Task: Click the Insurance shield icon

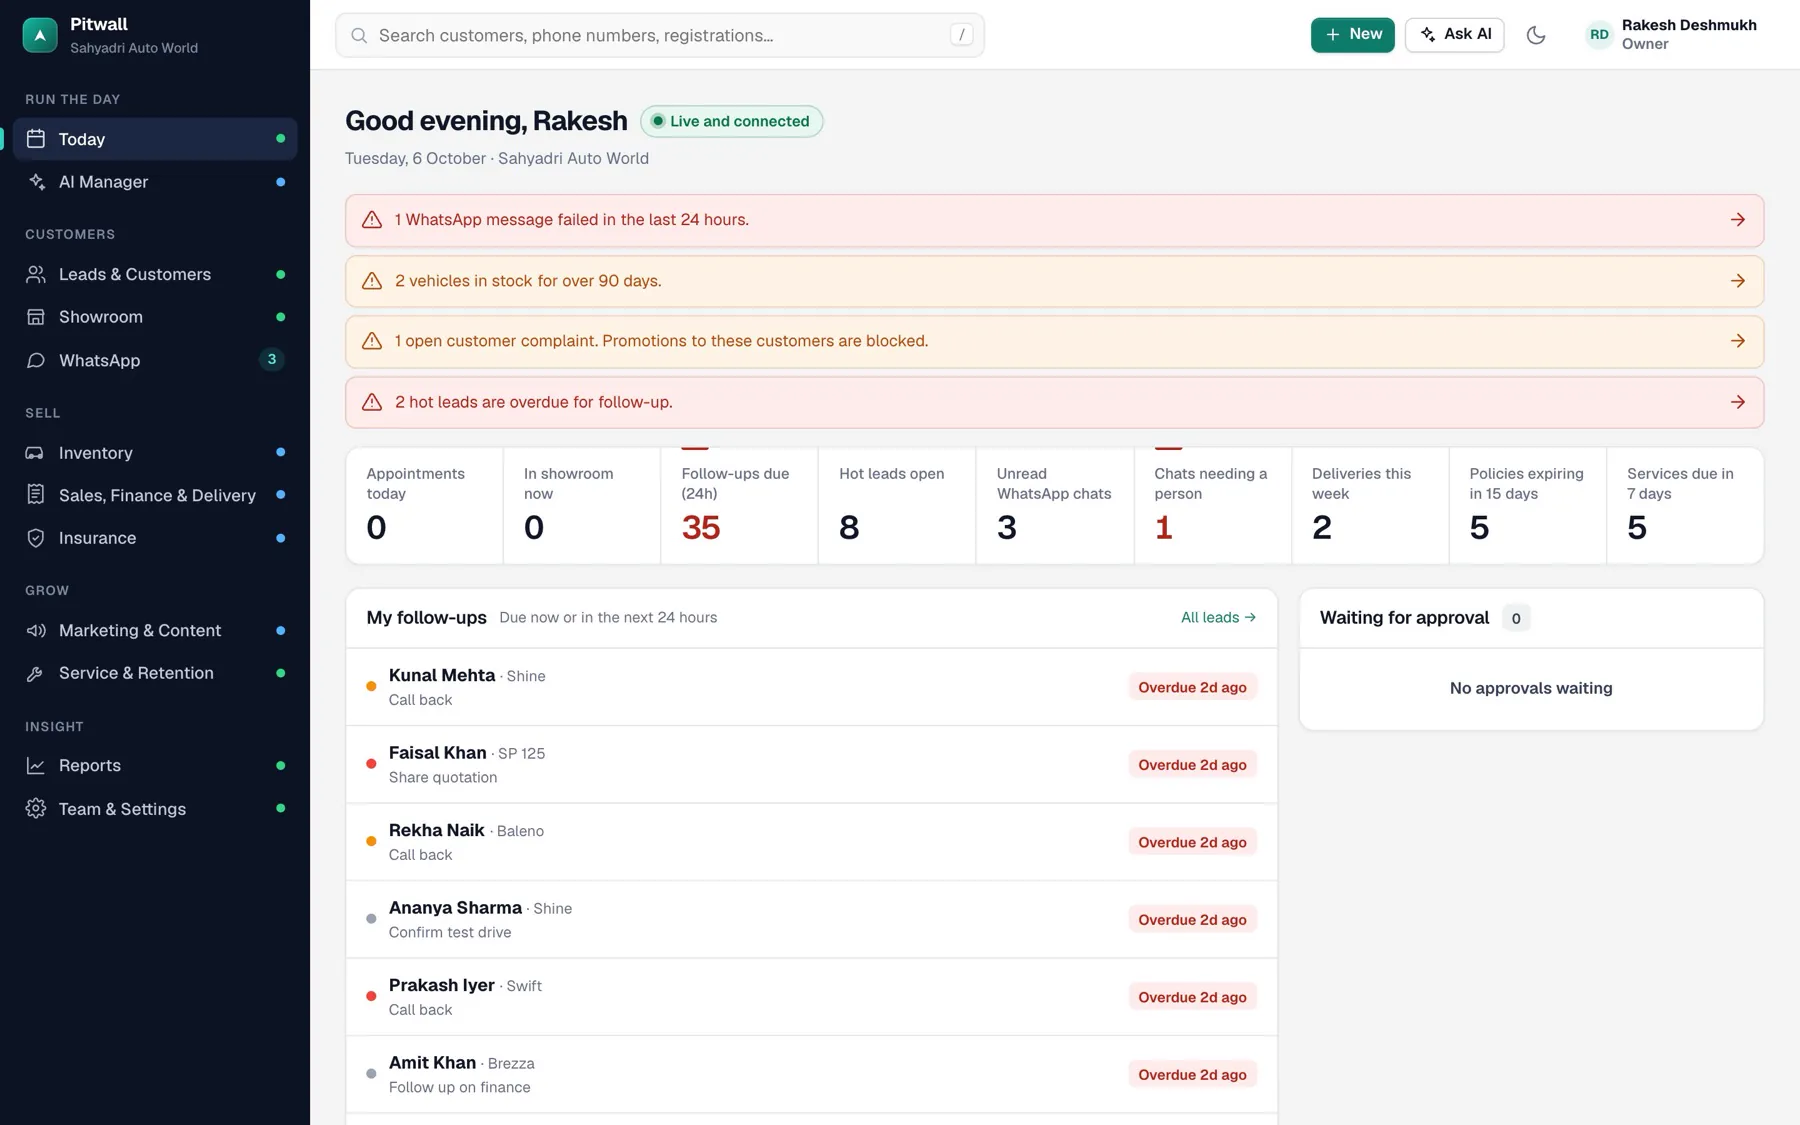Action: [x=36, y=538]
